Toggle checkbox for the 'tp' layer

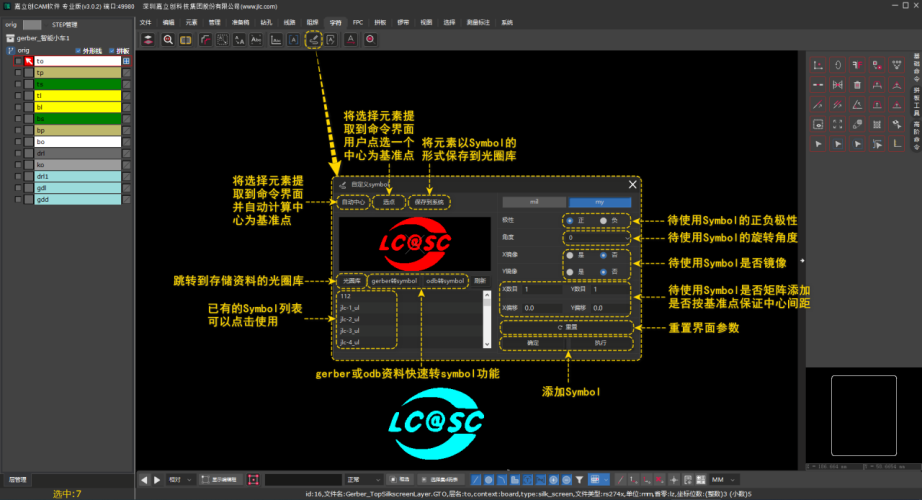pos(18,73)
